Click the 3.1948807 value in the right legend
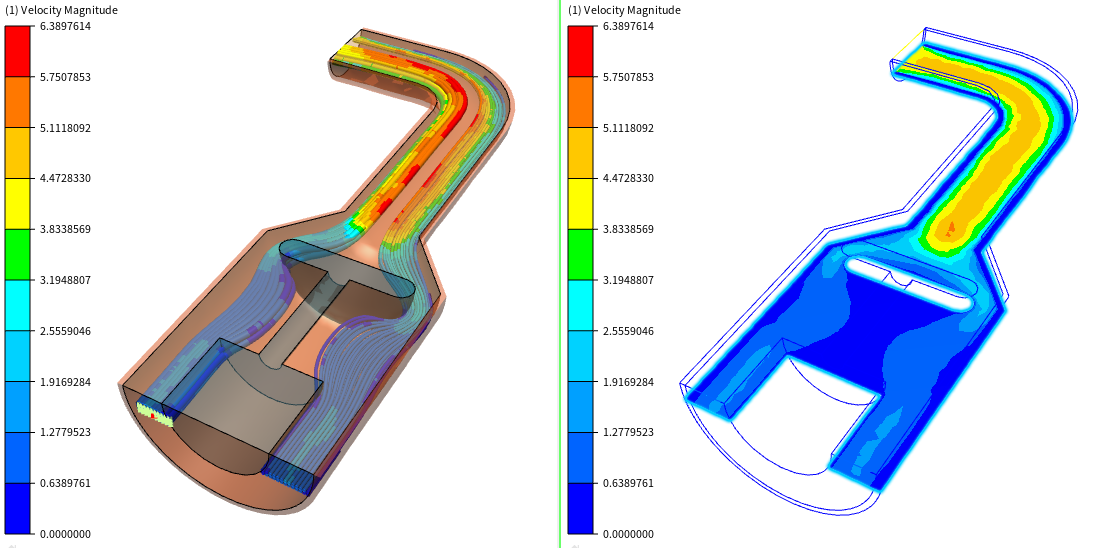This screenshot has width=1098, height=548. (x=628, y=280)
